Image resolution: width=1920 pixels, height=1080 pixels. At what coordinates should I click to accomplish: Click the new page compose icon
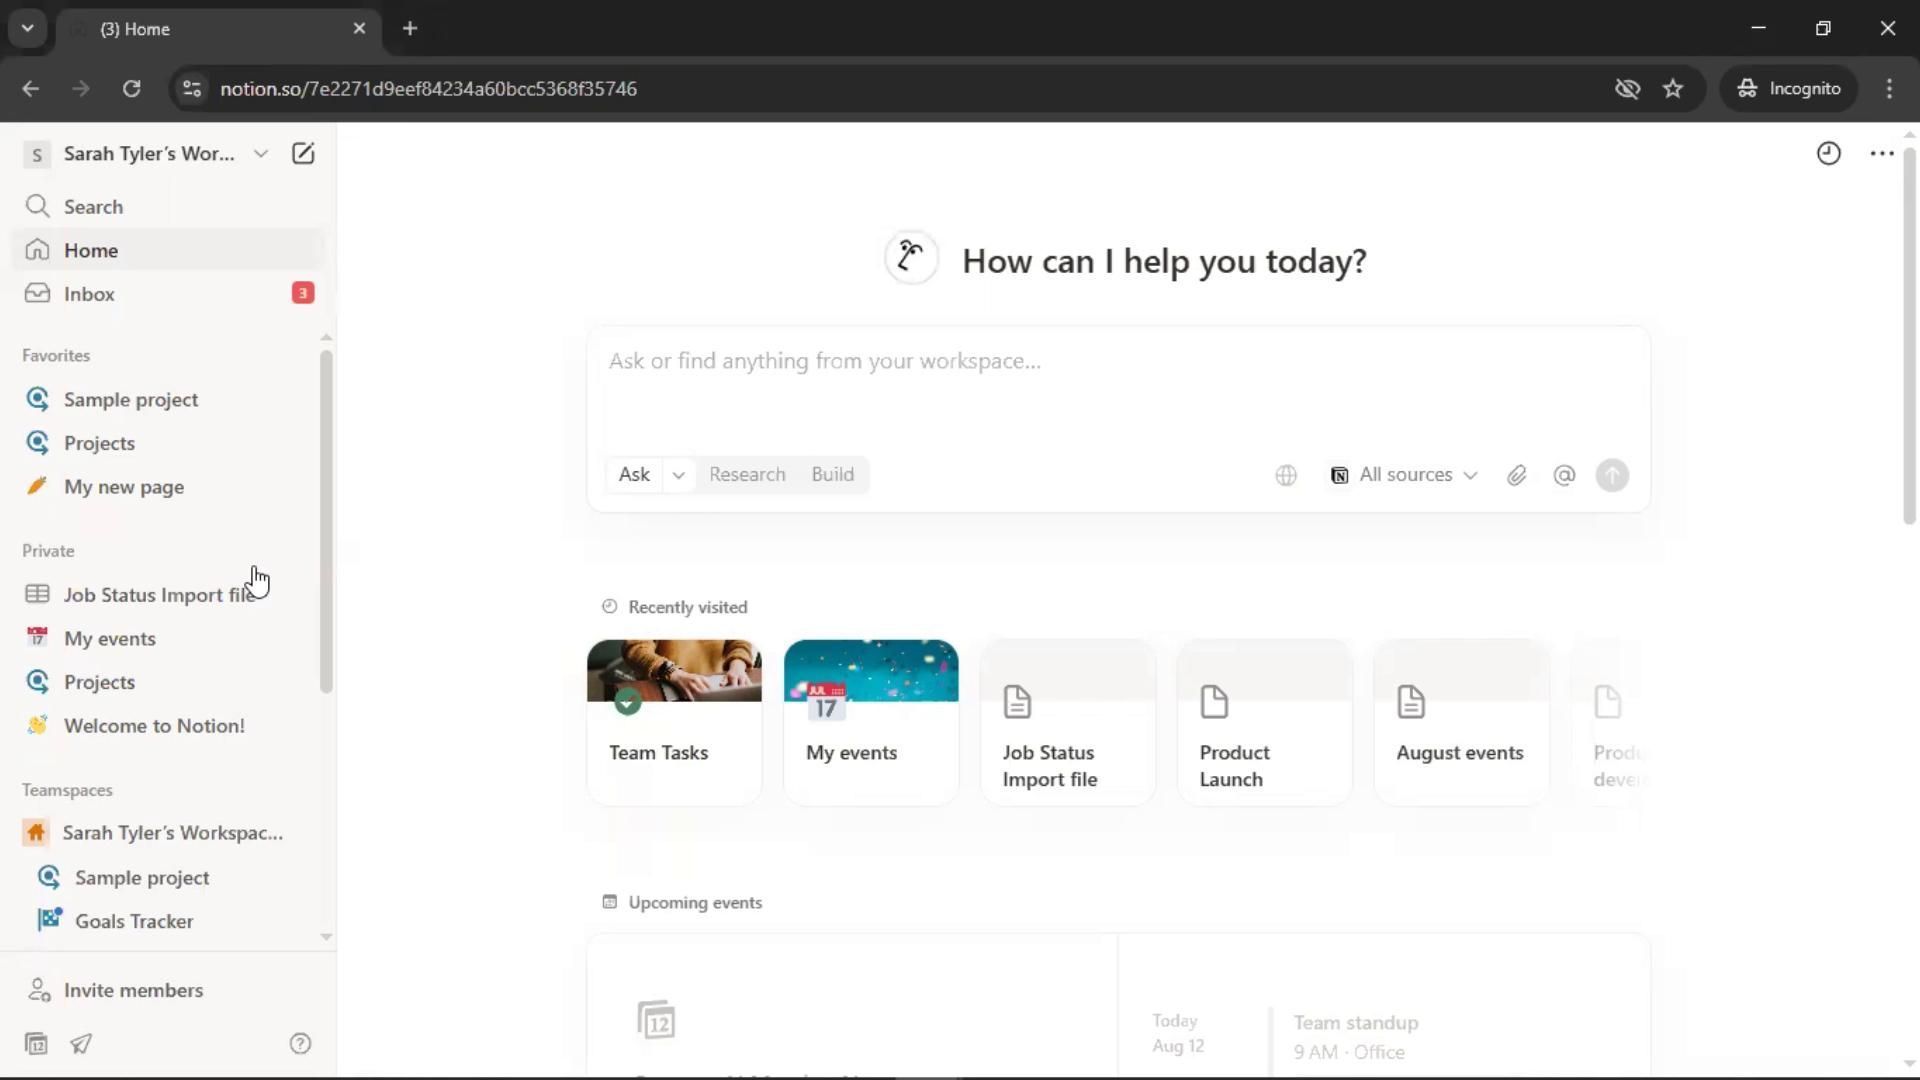[302, 153]
